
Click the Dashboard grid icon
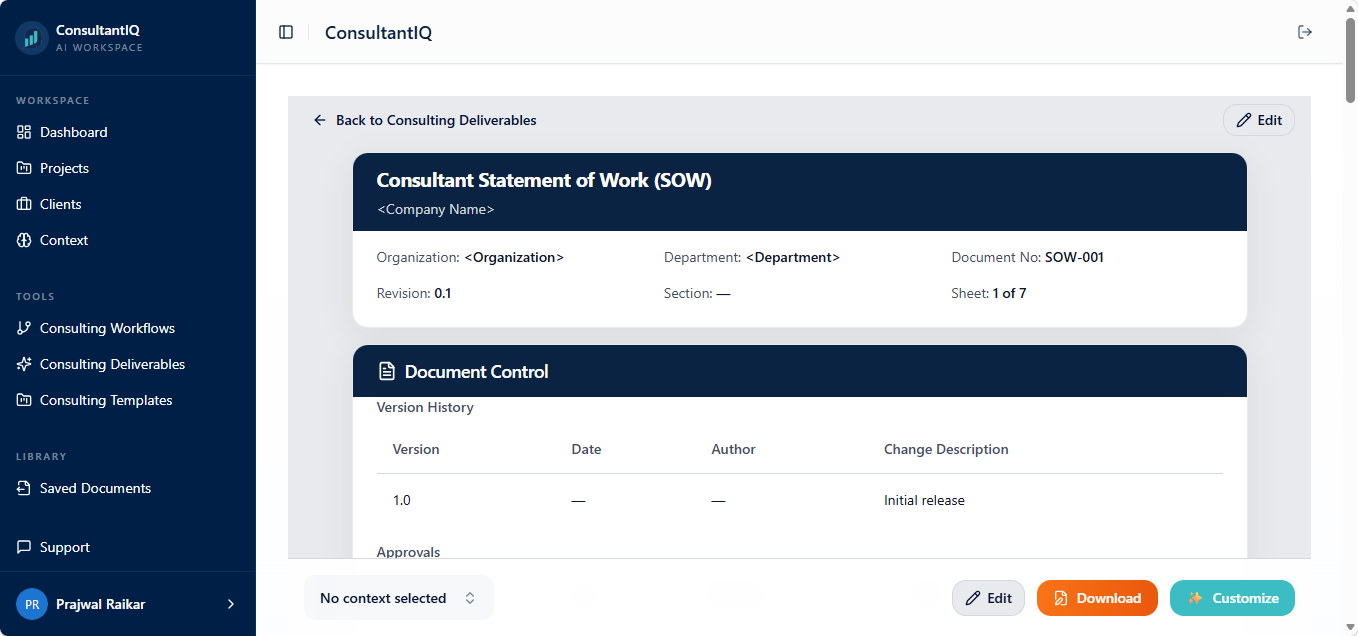coord(24,132)
